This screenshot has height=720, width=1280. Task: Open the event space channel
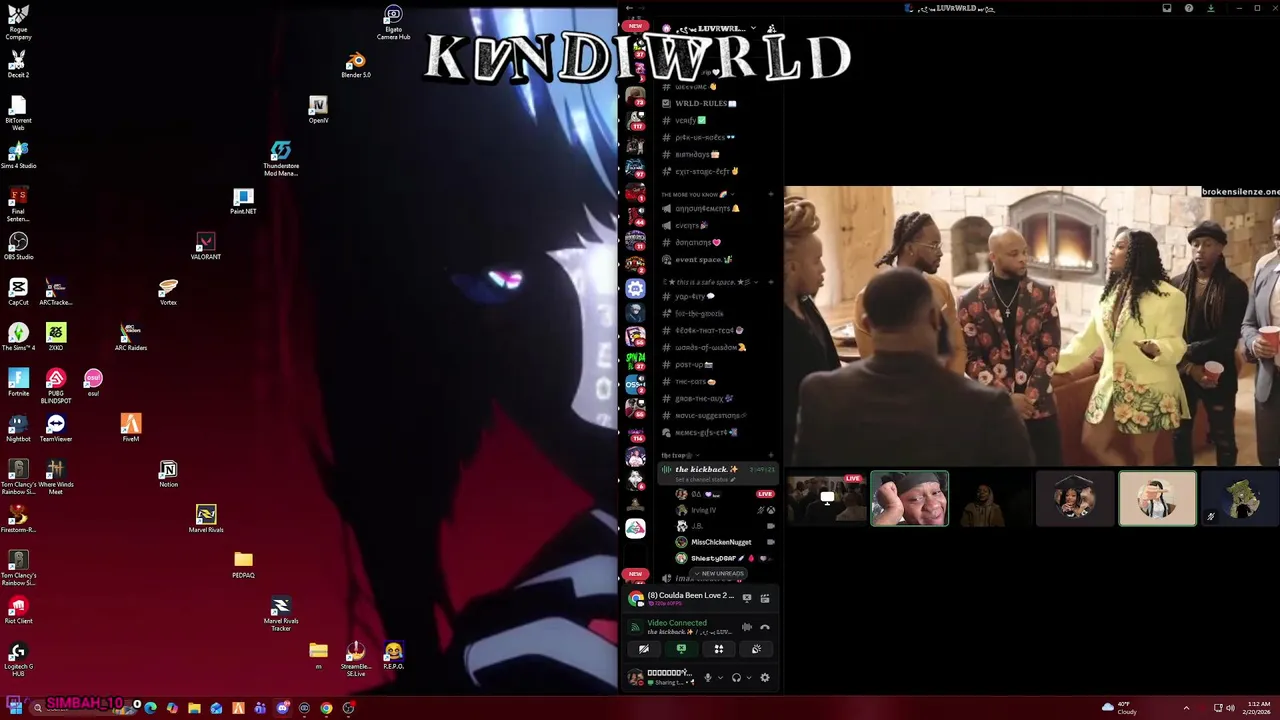(703, 259)
